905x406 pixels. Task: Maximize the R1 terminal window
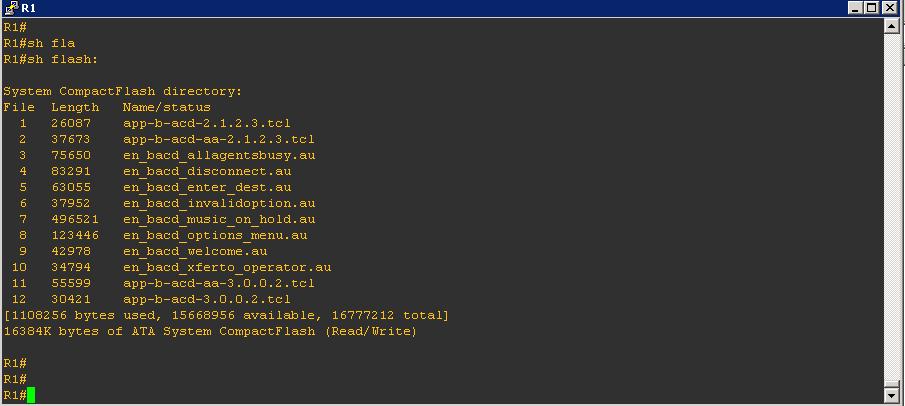coord(872,8)
